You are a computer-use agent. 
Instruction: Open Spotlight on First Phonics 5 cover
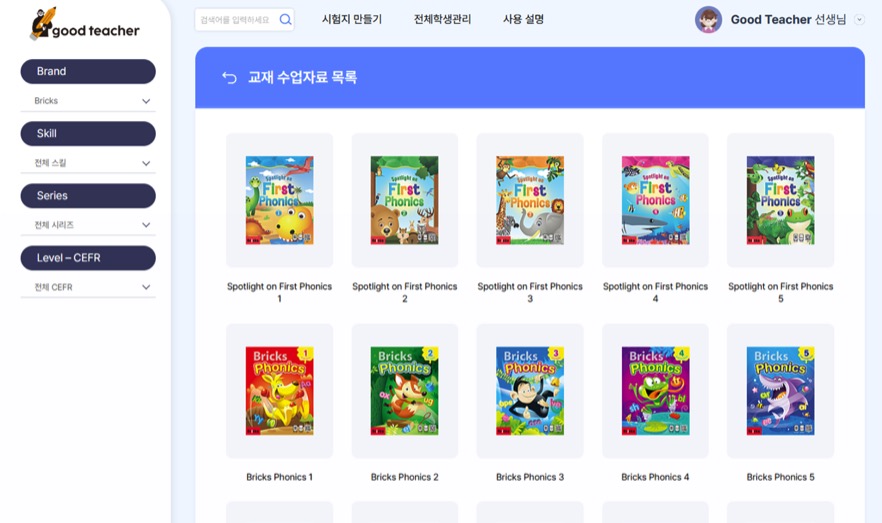point(780,200)
